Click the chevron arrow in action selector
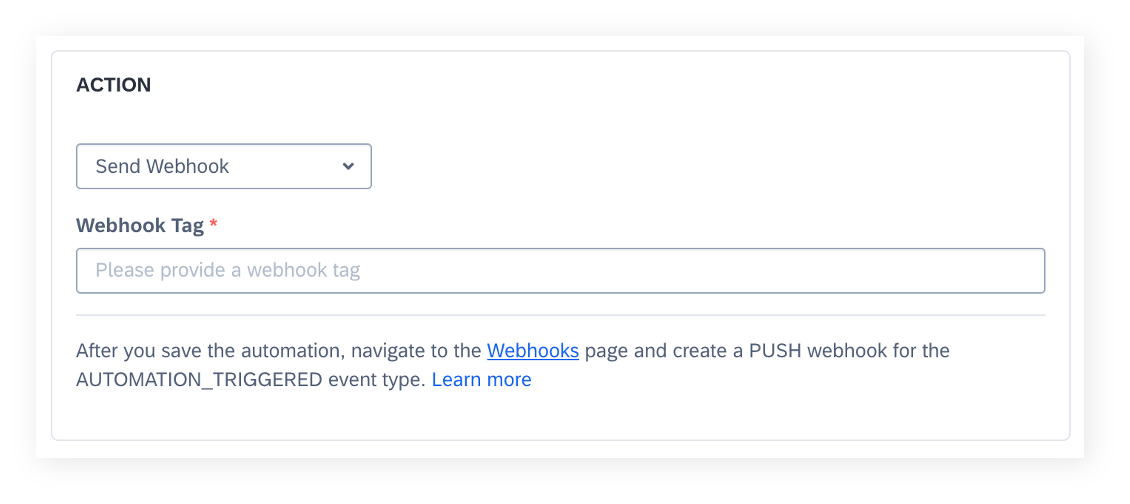The width and height of the screenshot is (1130, 504). (348, 167)
